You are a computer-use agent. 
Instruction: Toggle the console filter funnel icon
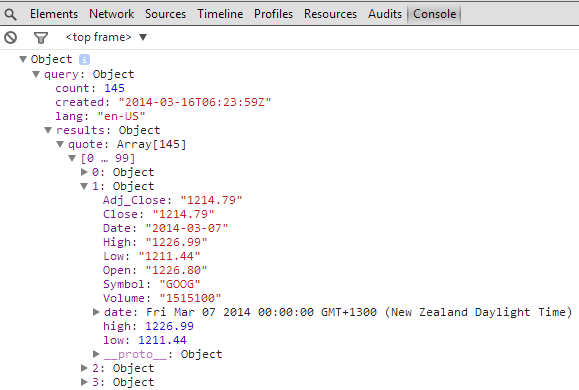(41, 38)
